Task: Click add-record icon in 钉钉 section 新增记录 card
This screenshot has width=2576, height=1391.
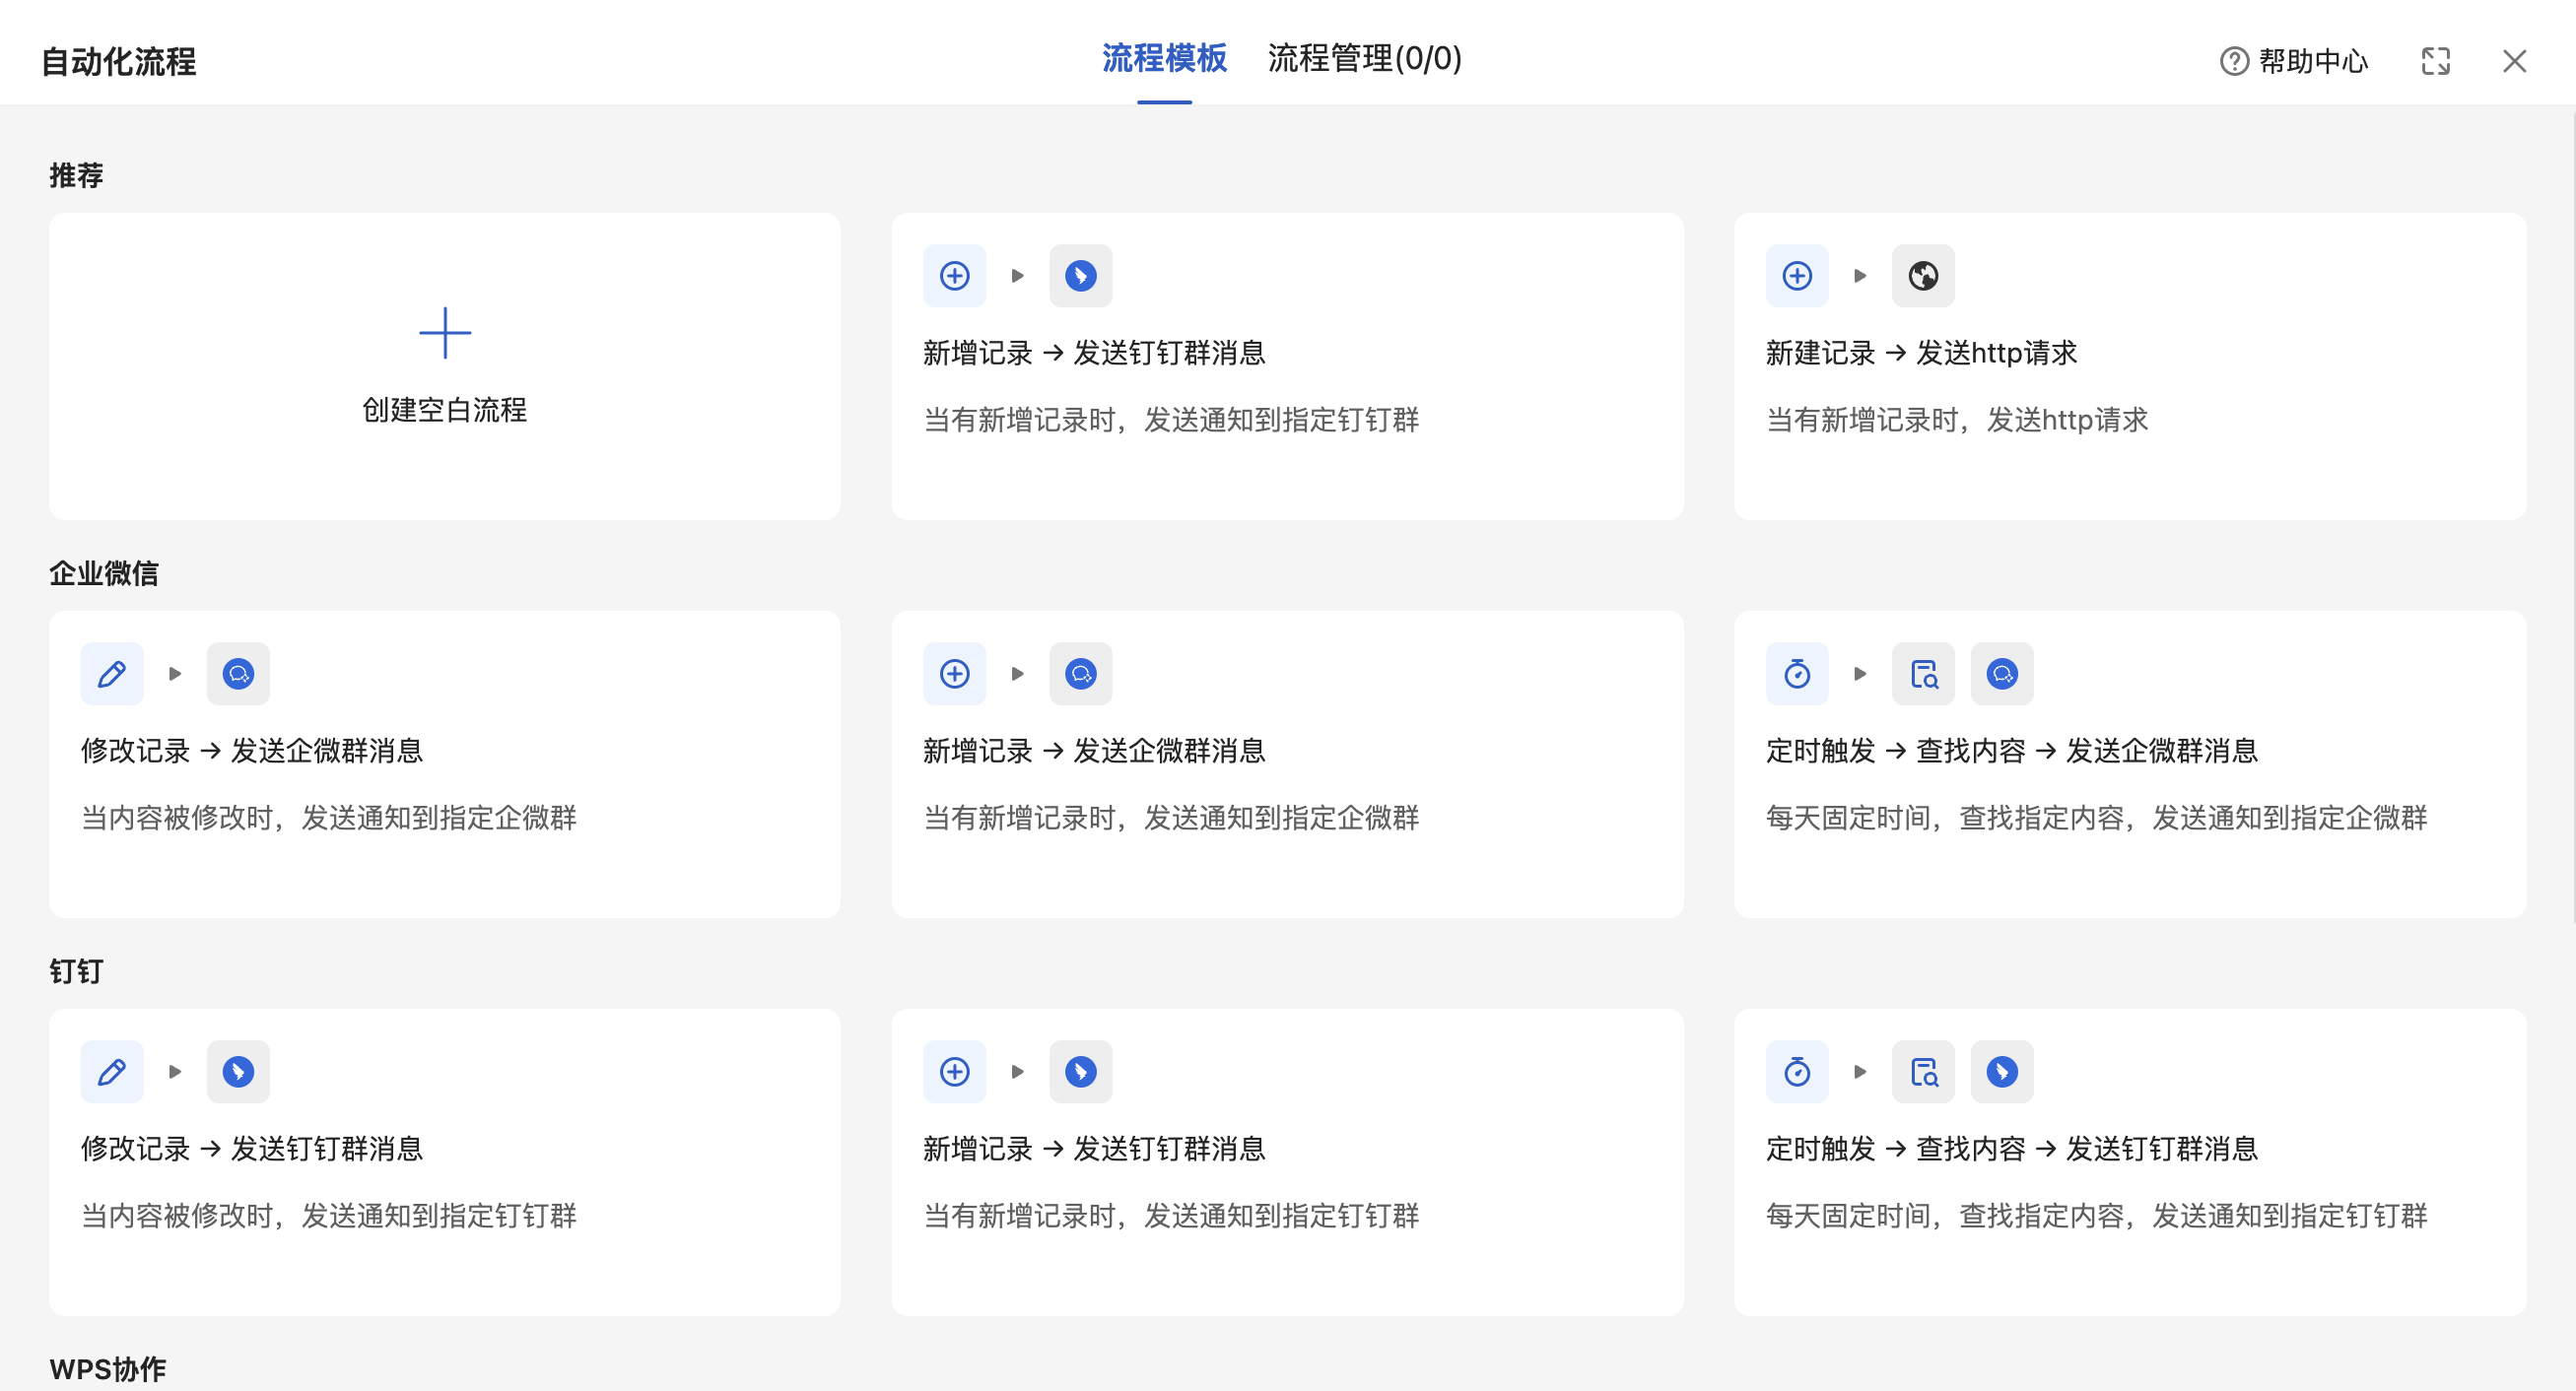Action: coord(955,1072)
